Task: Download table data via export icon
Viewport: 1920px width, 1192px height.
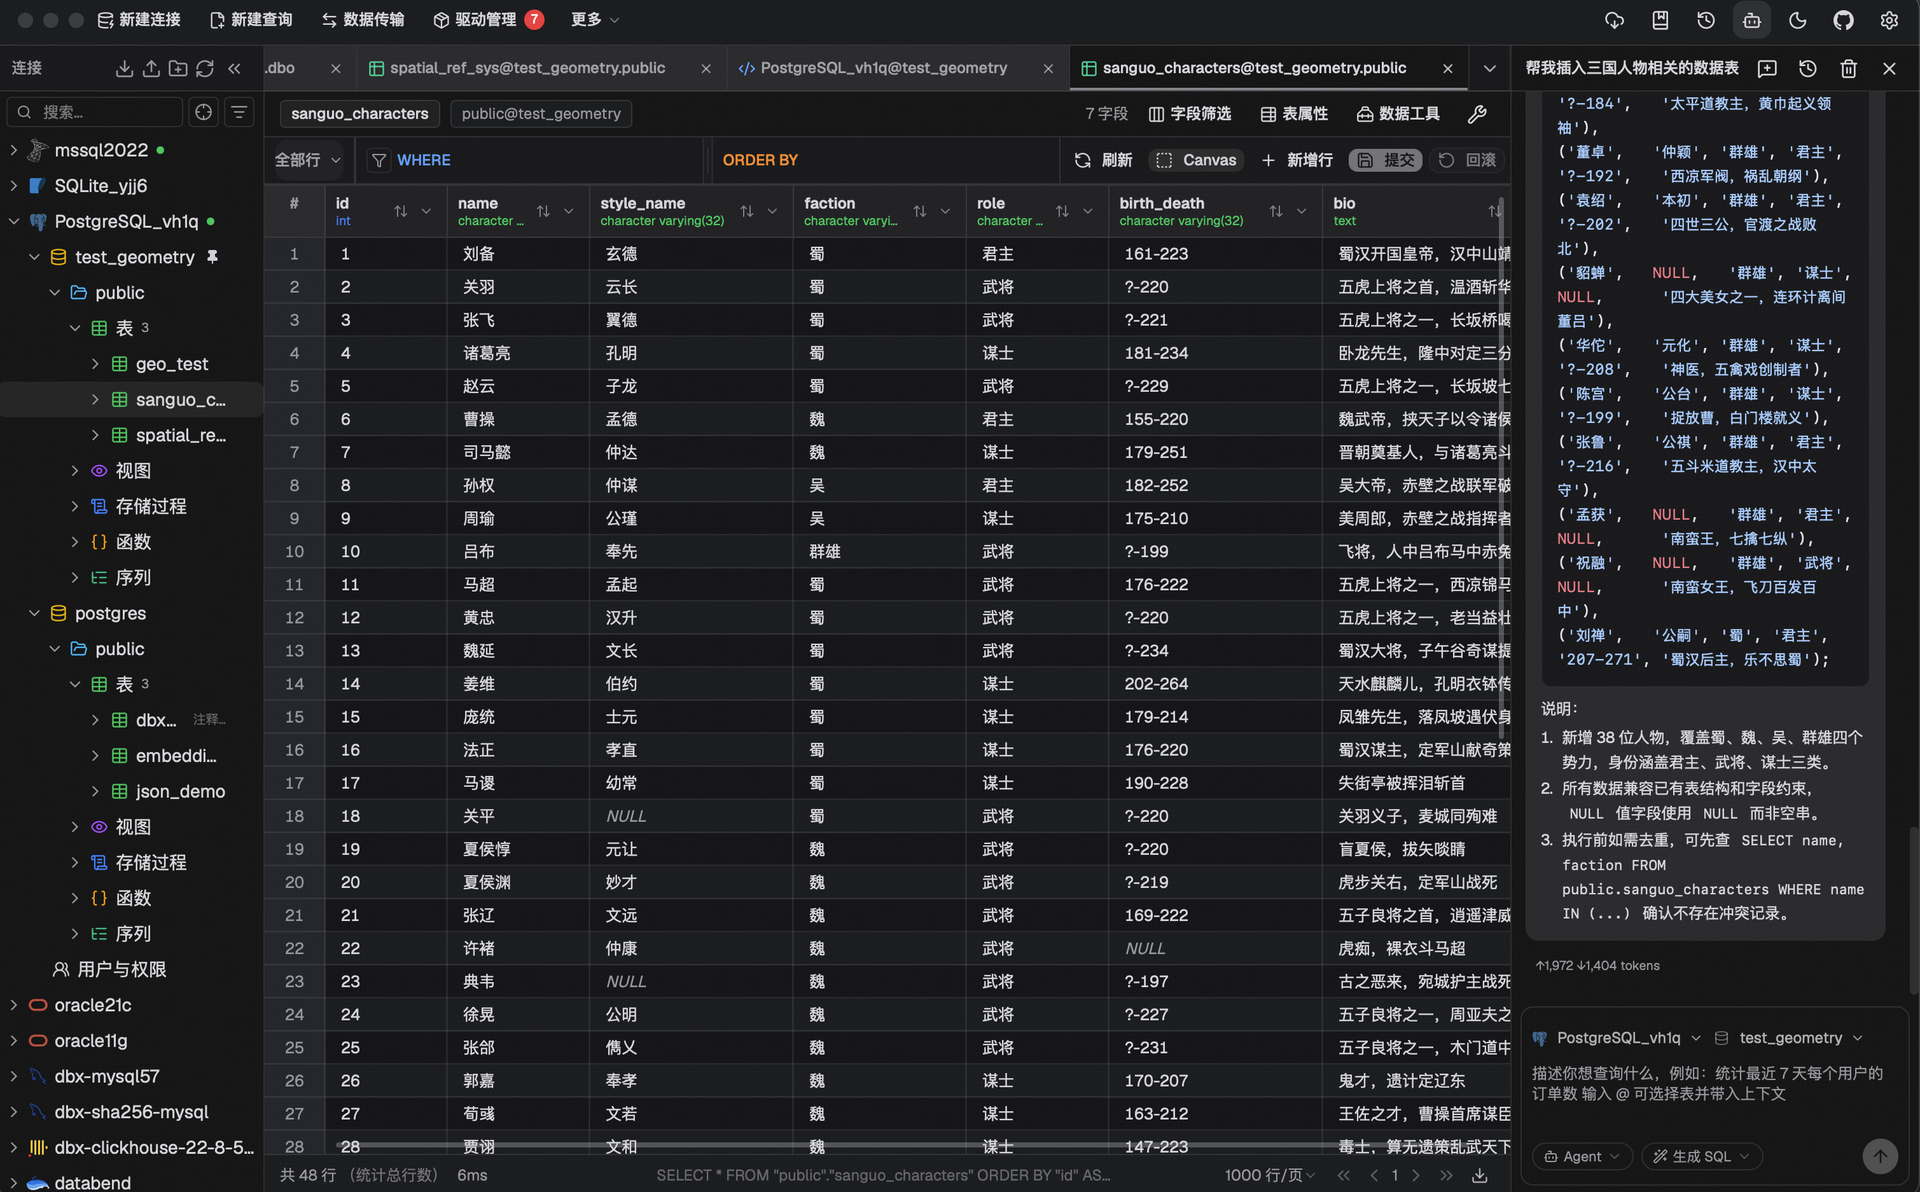Action: pos(1480,1175)
